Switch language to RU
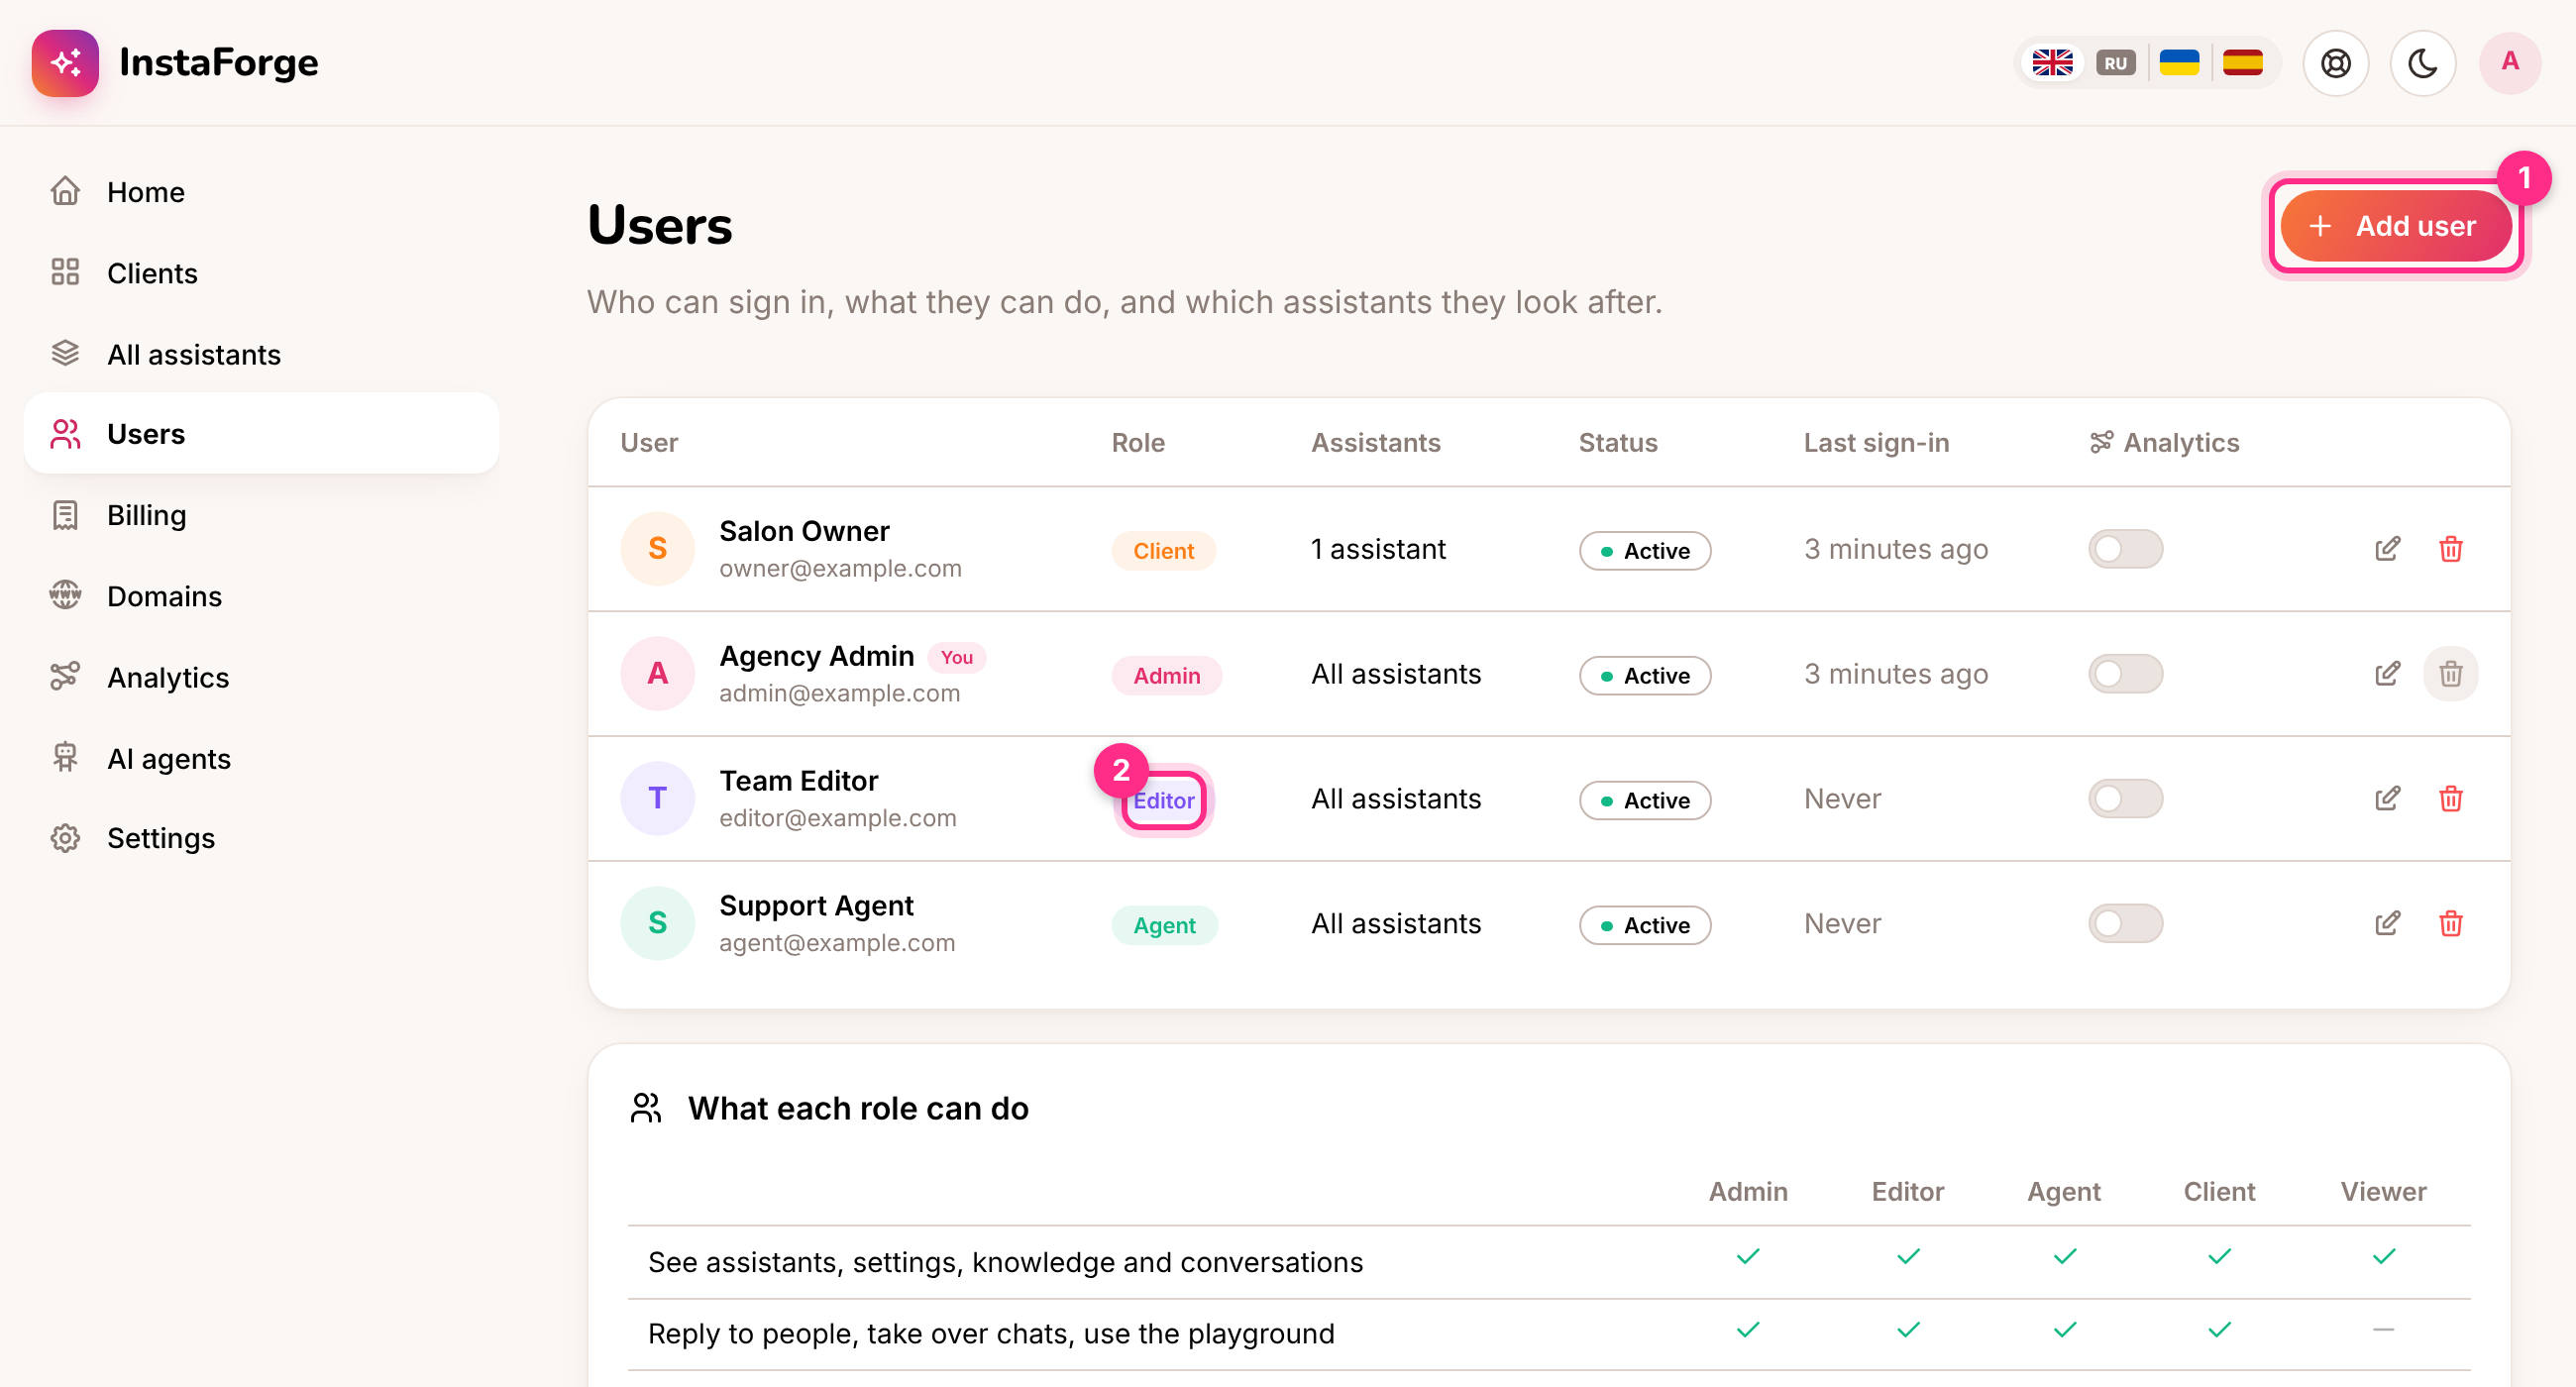 coord(2115,63)
